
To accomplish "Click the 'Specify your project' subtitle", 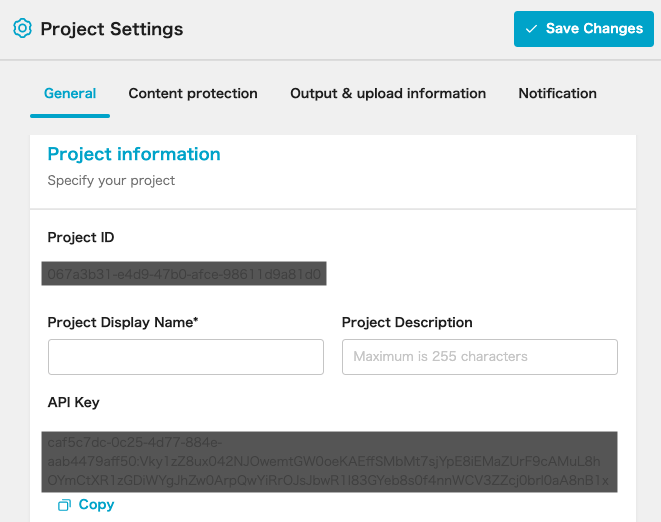I will [111, 181].
